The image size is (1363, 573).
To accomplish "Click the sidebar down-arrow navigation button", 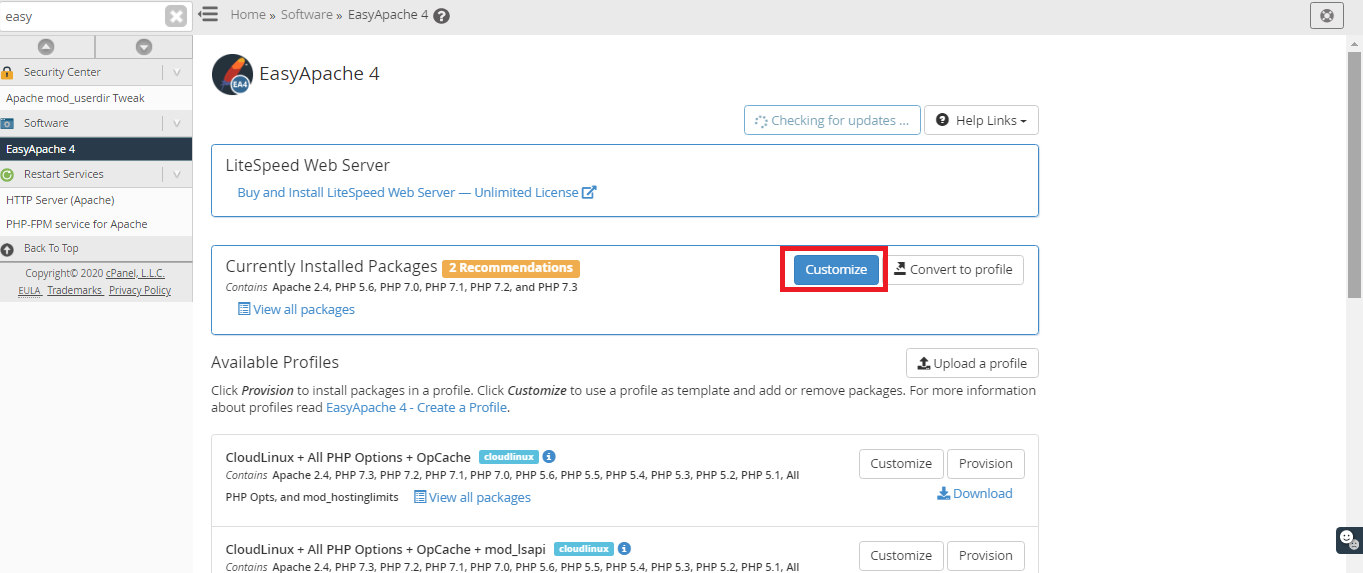I will point(144,47).
